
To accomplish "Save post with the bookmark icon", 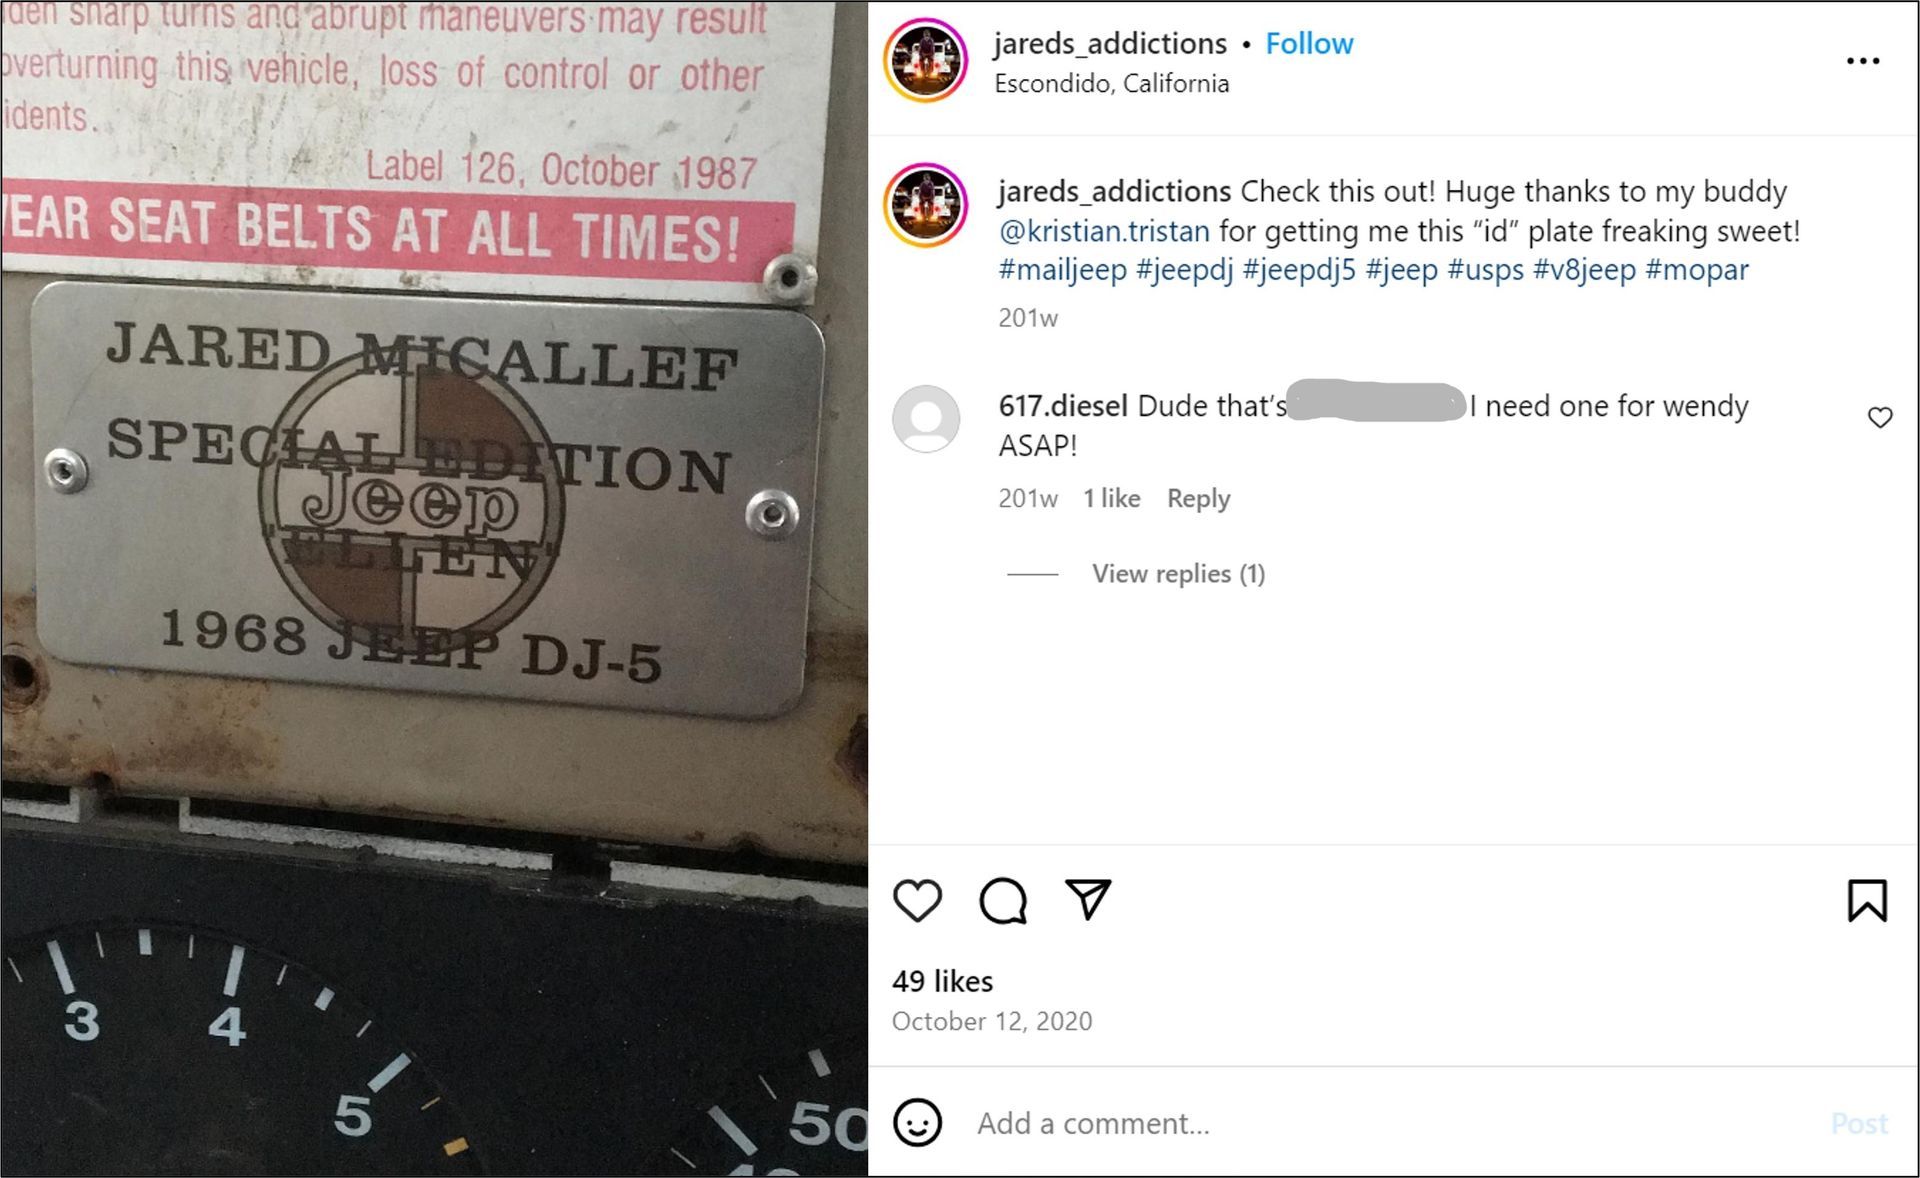I will (1867, 900).
